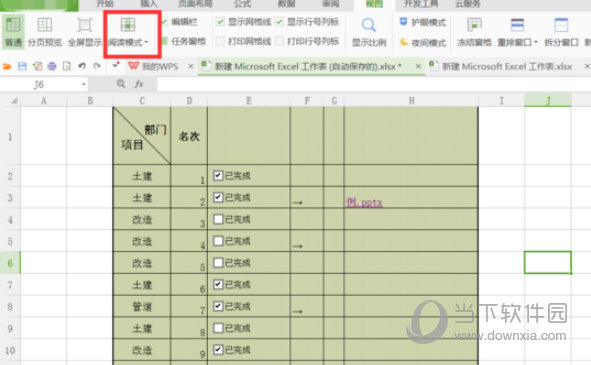Screen dimensions: 591x365
Task: Expand the Arrange Windows (重排窗口) dropdown arrow
Action: click(x=536, y=42)
